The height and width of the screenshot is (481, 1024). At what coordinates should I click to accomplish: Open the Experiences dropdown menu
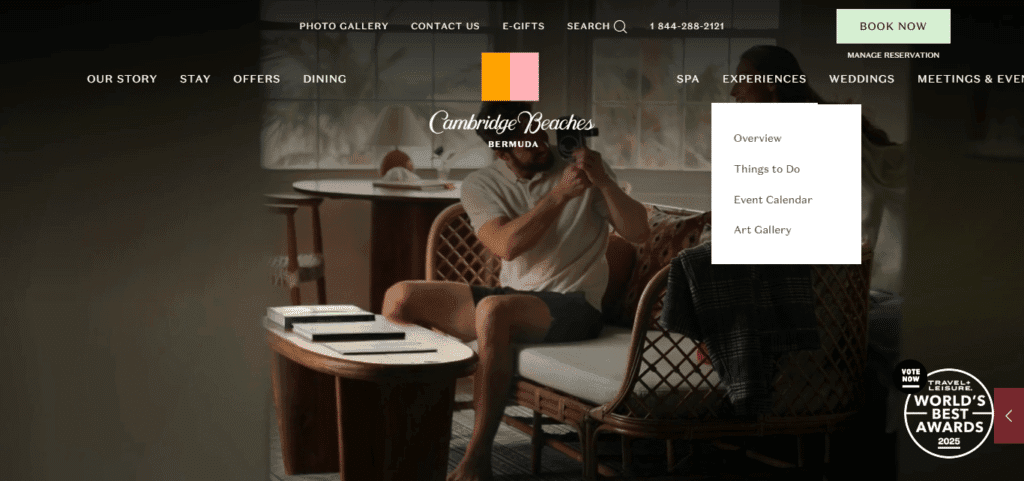(x=764, y=79)
